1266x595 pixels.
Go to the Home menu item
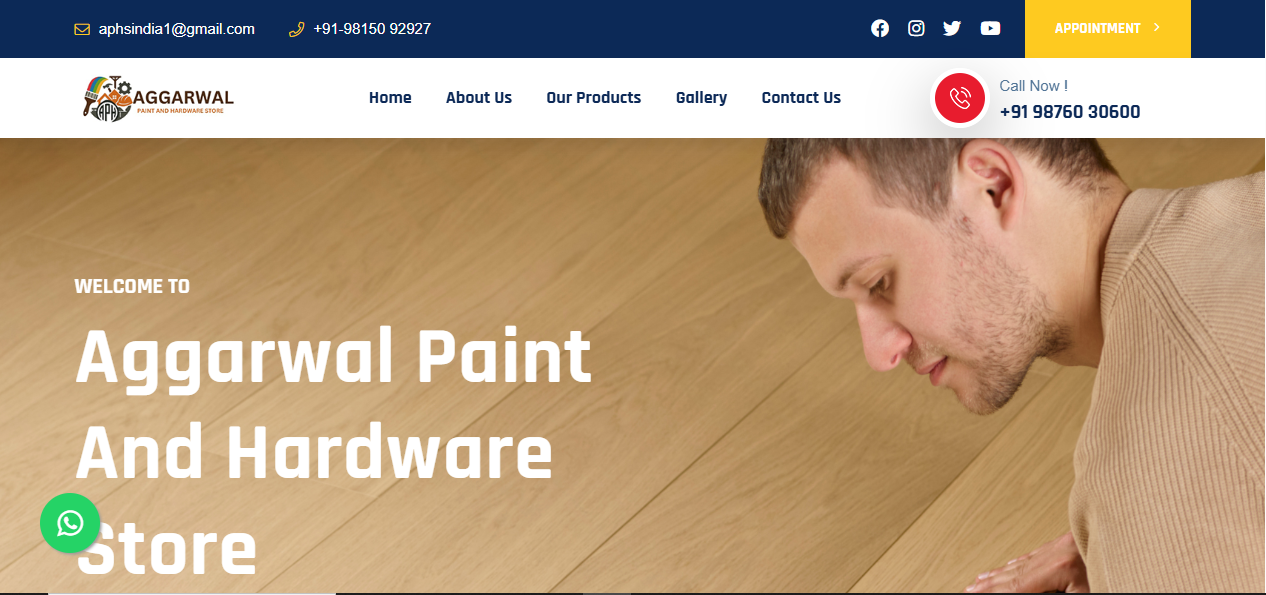[390, 97]
